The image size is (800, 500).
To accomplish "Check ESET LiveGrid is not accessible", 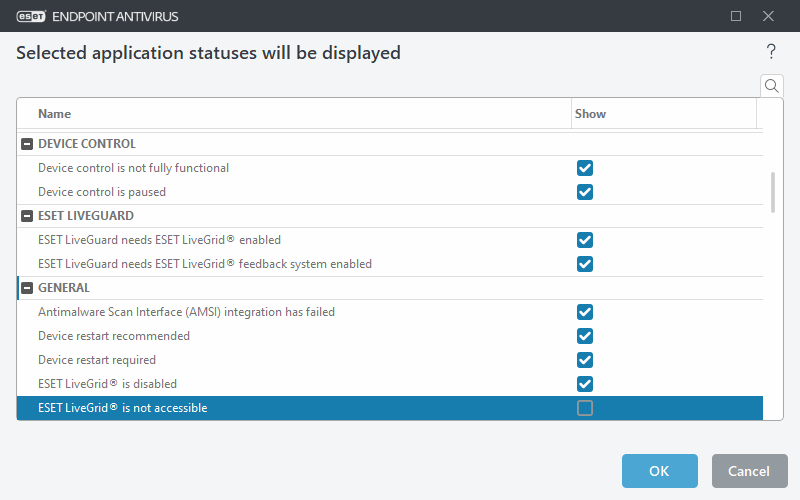I will pos(585,408).
